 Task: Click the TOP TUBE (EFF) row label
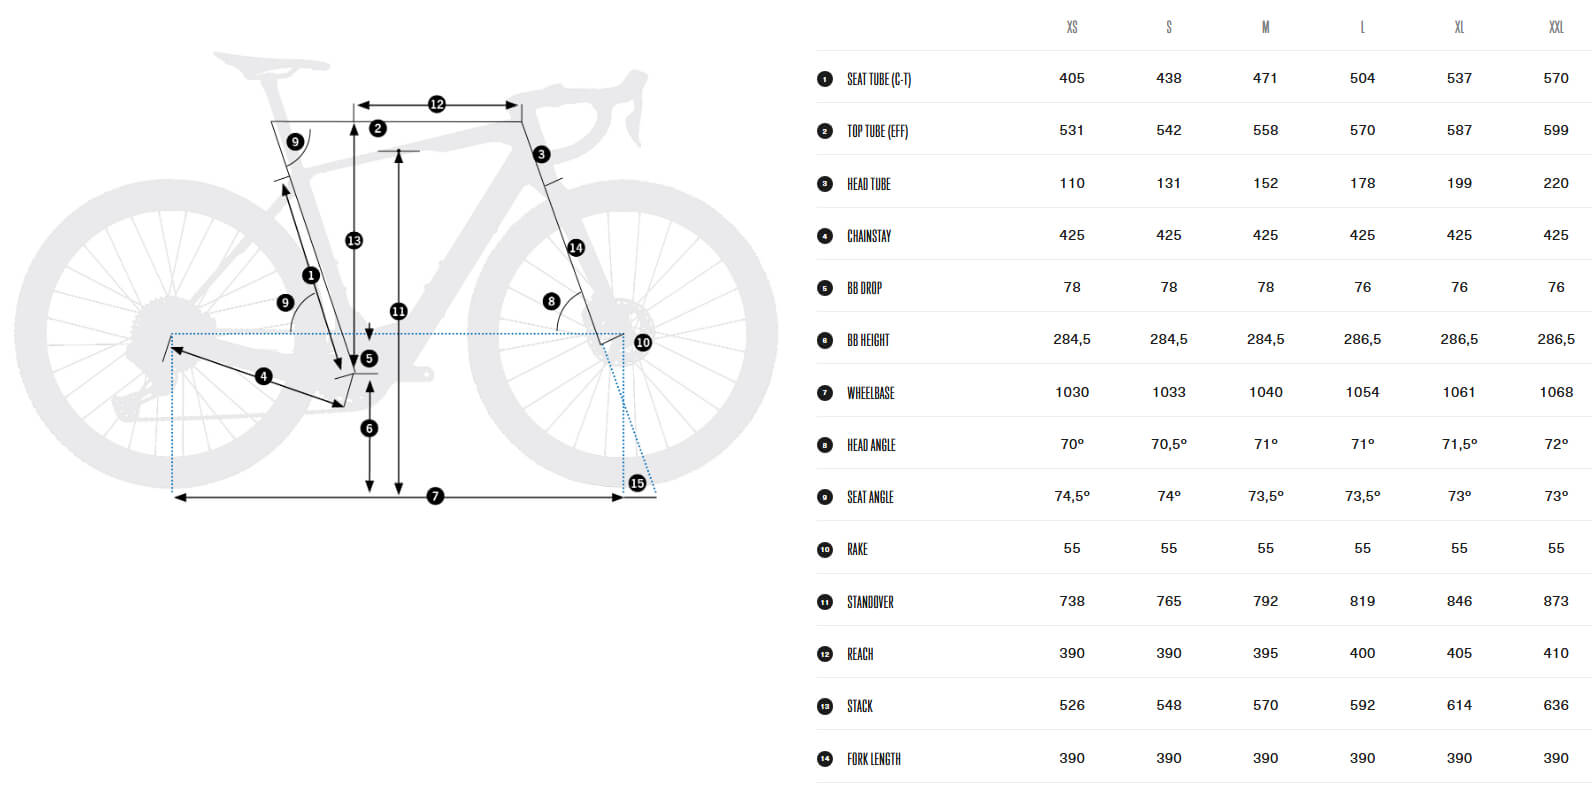(x=877, y=131)
